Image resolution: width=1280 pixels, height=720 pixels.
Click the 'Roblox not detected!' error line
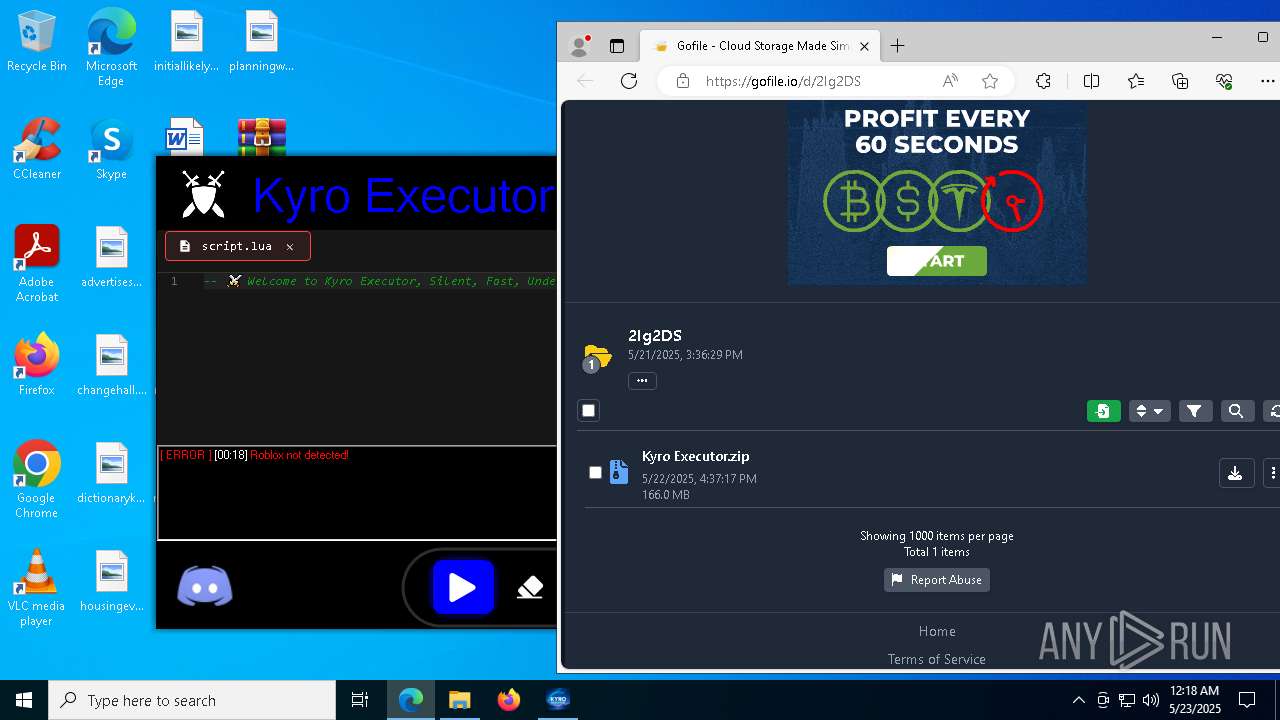click(x=254, y=455)
